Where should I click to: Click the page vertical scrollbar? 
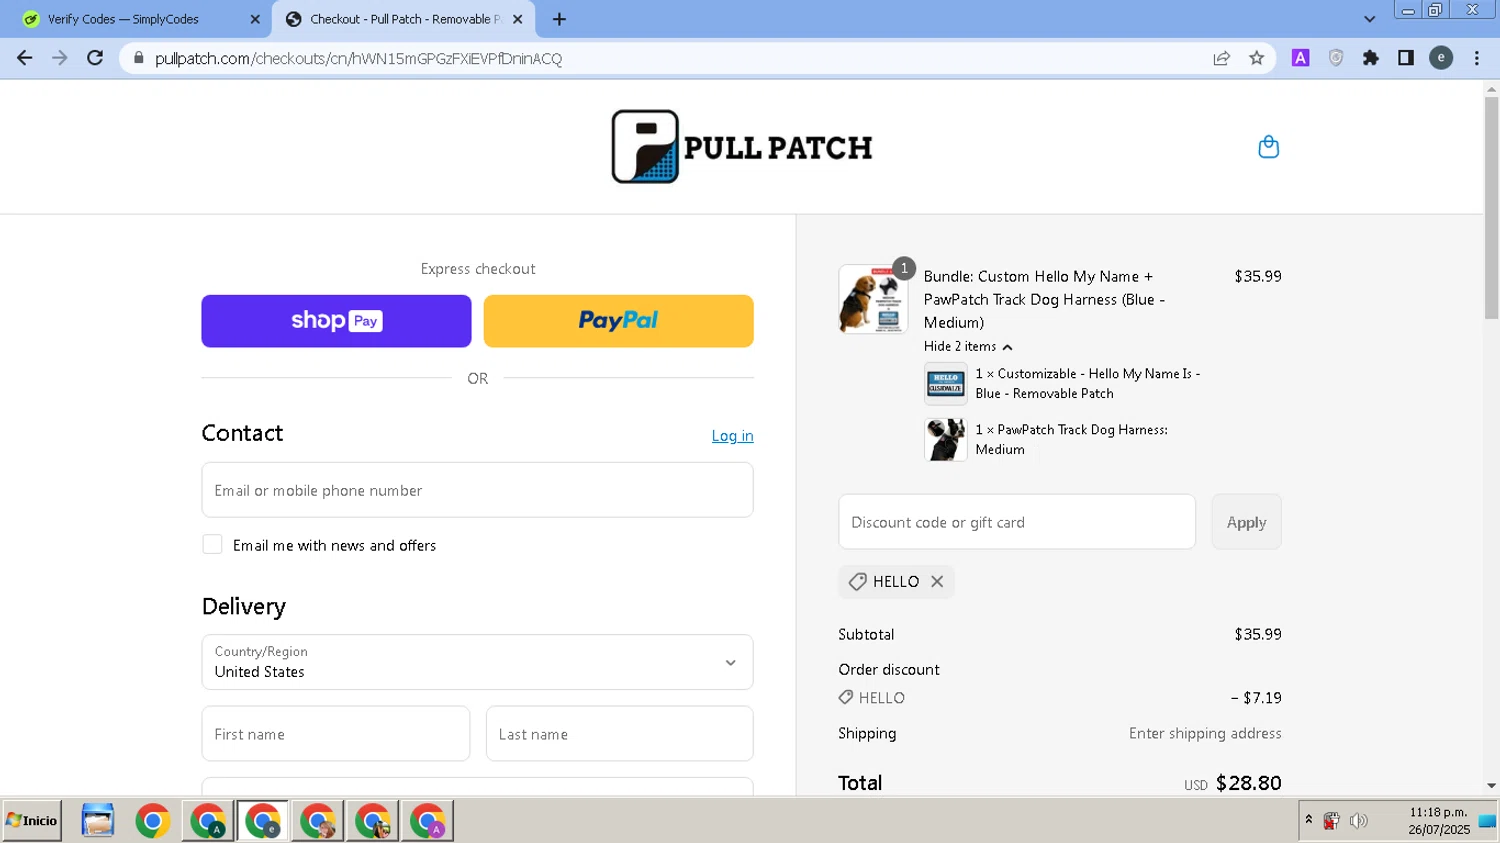pyautogui.click(x=1491, y=209)
